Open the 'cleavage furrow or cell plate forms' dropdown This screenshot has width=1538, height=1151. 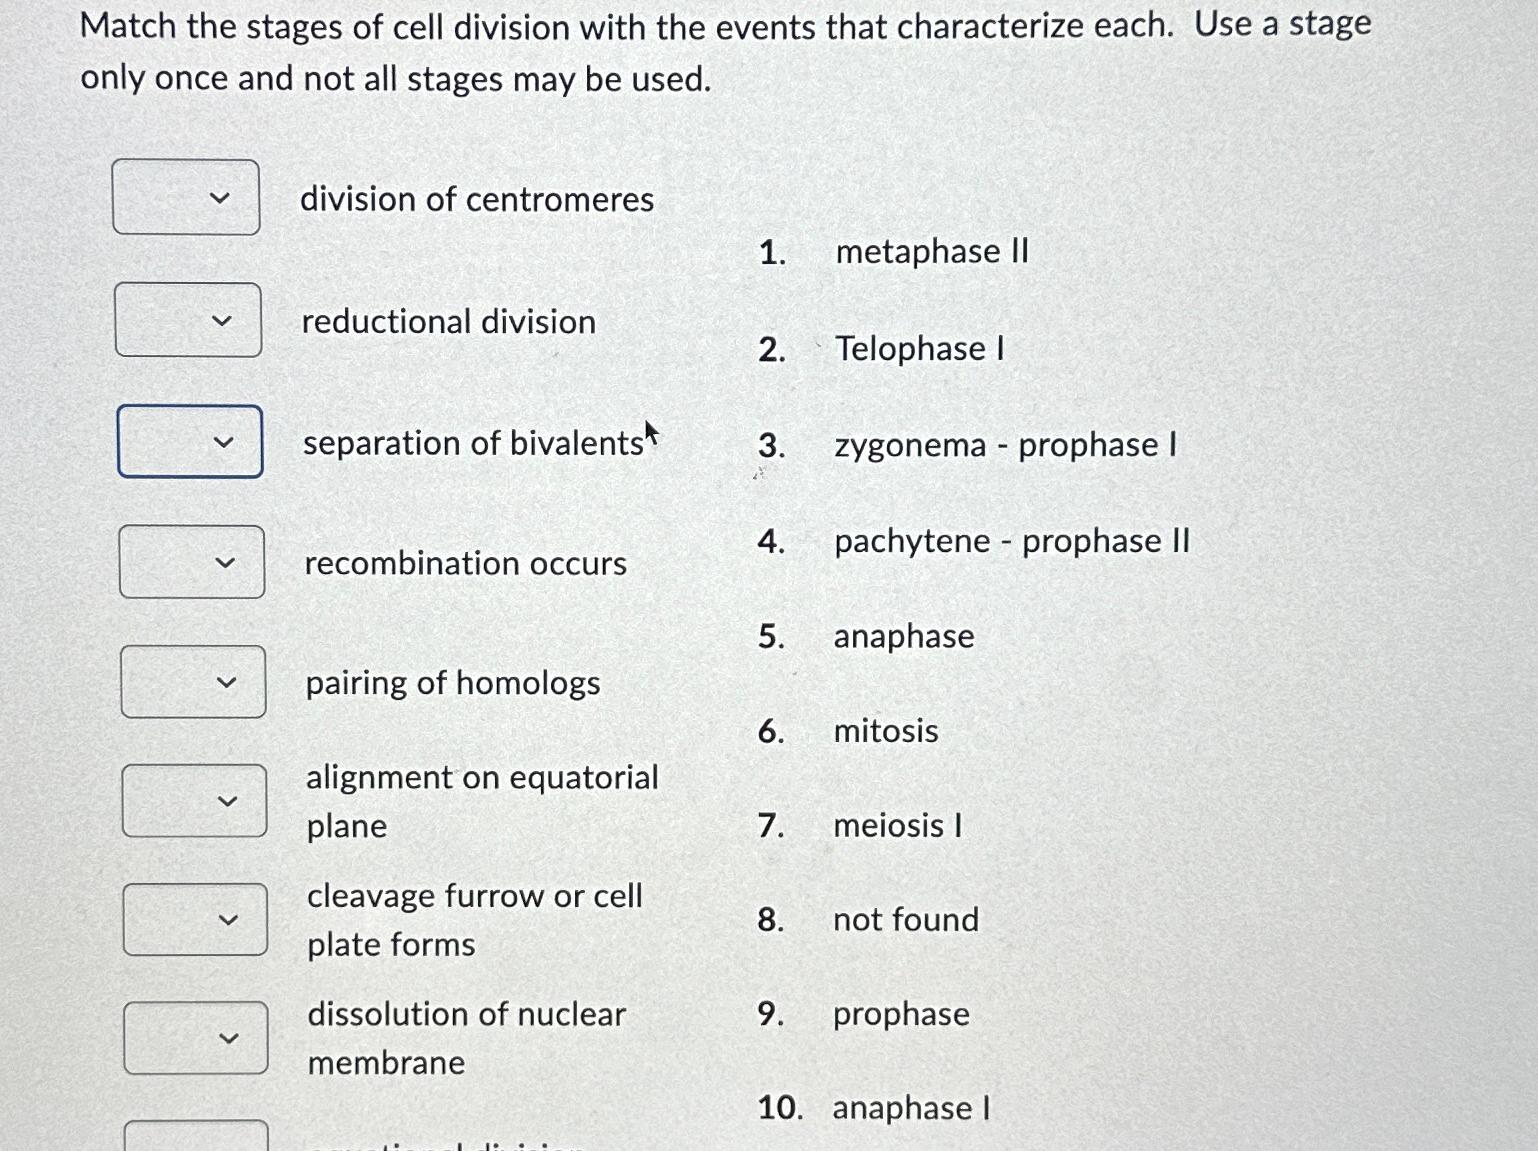click(x=196, y=919)
